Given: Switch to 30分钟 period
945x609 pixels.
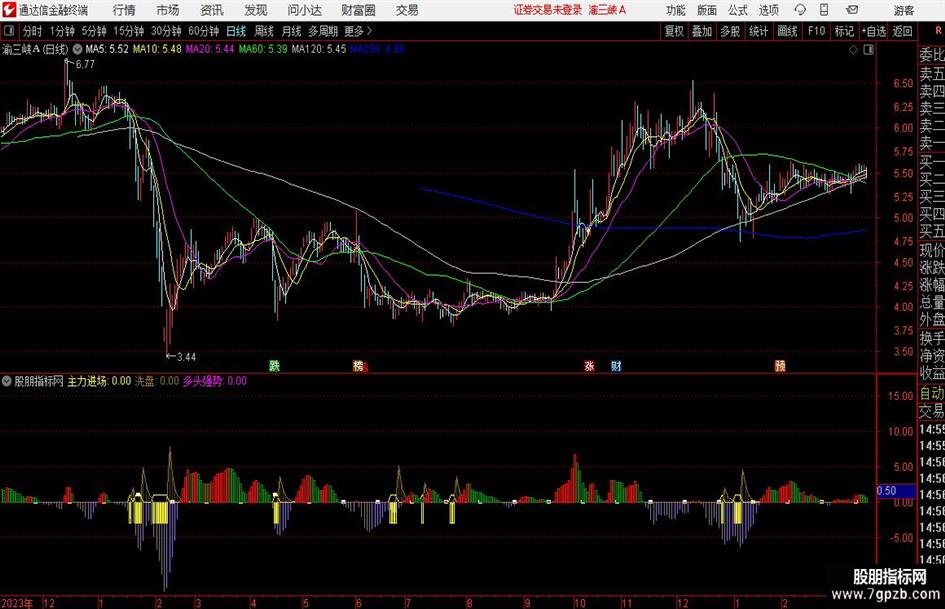Looking at the screenshot, I should coord(166,31).
